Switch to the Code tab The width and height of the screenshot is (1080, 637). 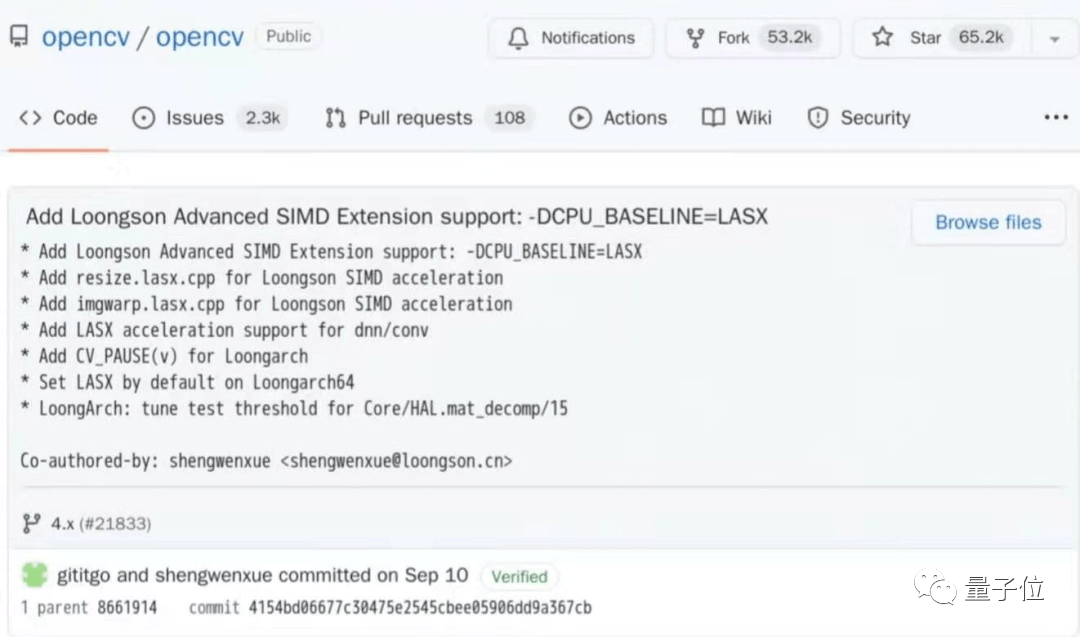point(59,118)
